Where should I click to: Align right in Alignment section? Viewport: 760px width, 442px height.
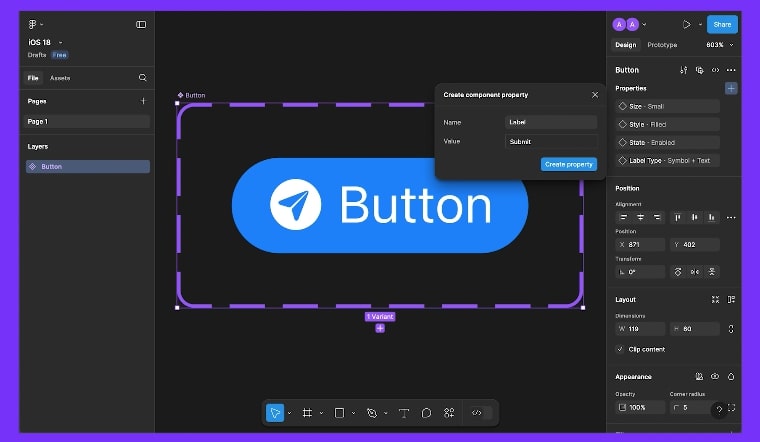[x=657, y=217]
